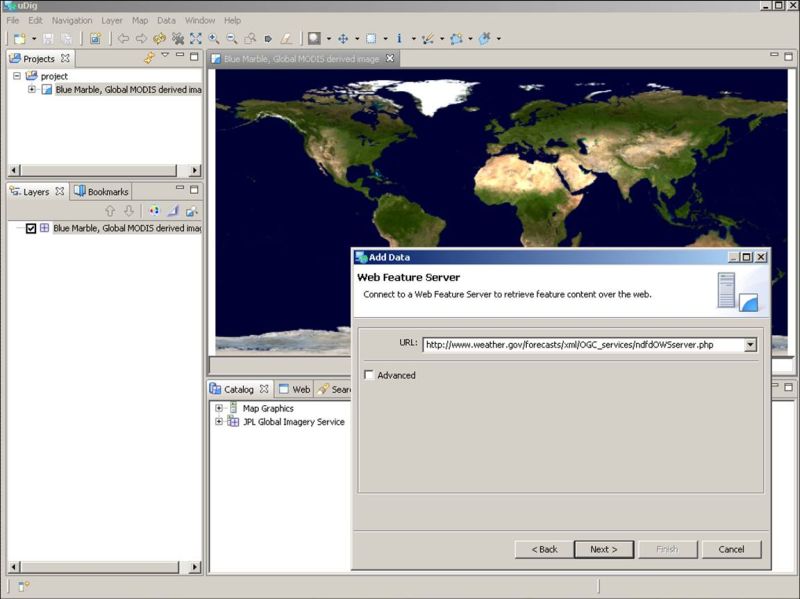Open the Layer menu
Screen dimensions: 800x599
[112, 20]
